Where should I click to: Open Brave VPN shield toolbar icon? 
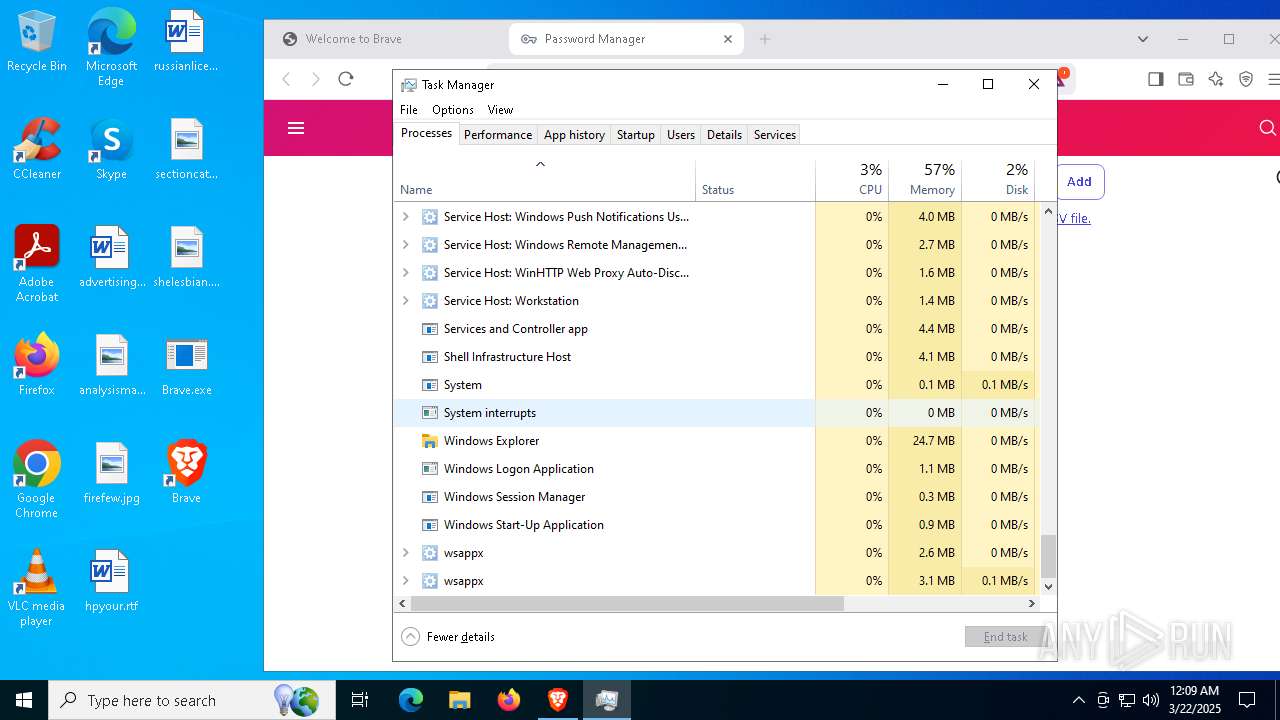coord(1246,79)
